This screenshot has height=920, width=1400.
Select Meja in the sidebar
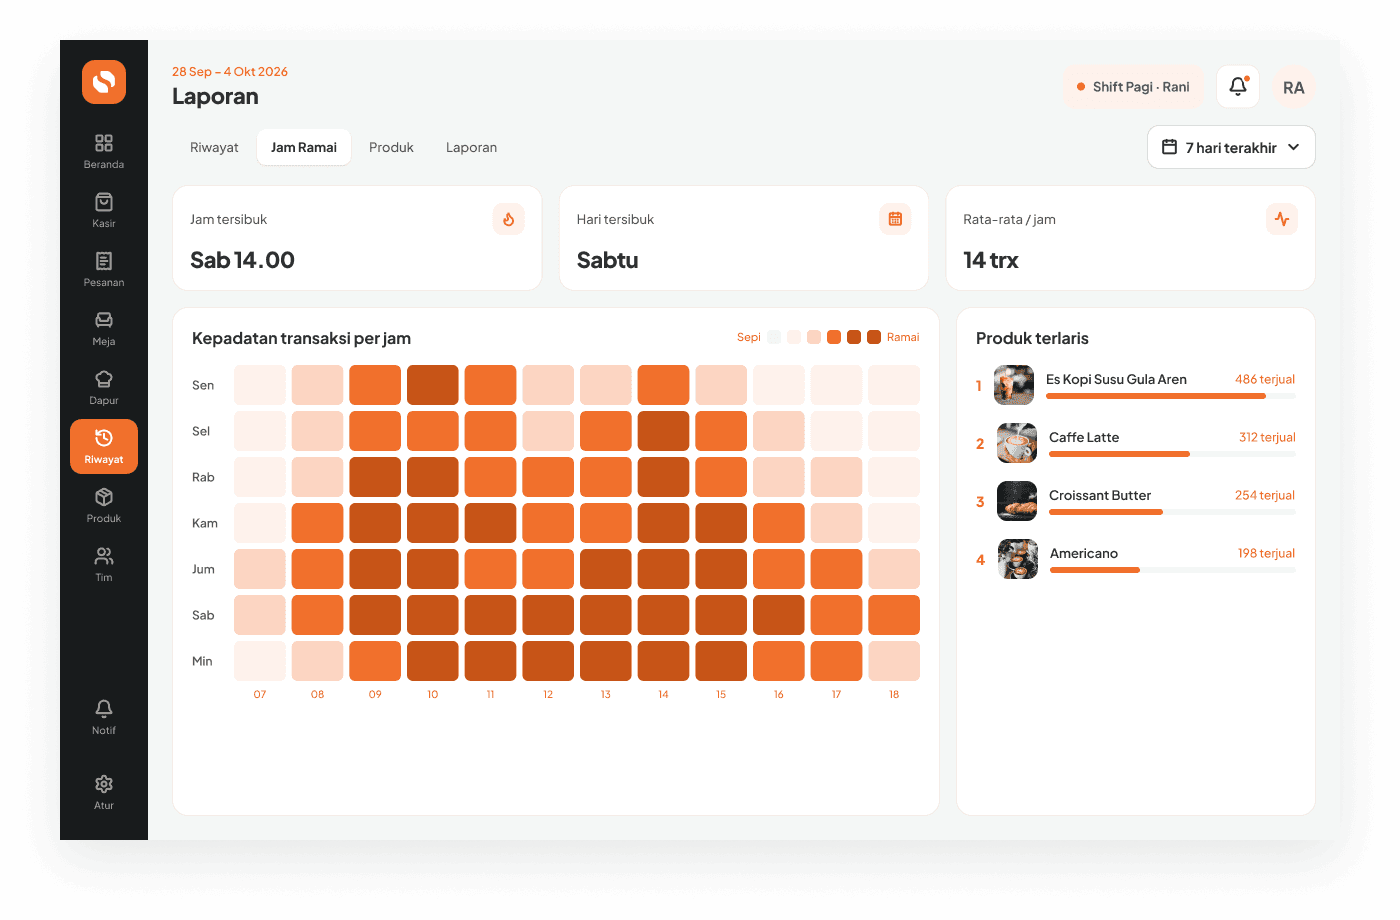104,328
